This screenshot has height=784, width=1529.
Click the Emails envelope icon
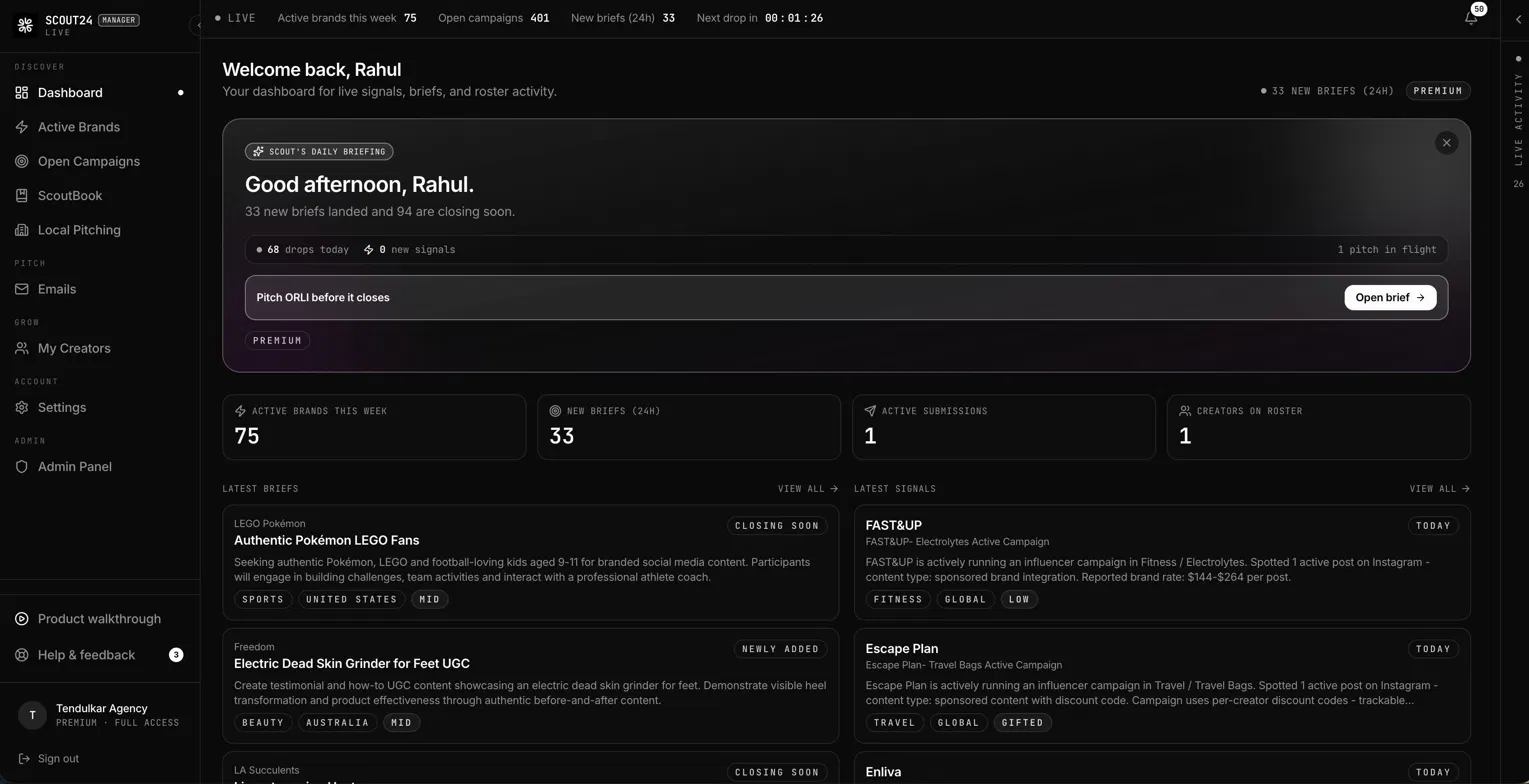click(21, 289)
